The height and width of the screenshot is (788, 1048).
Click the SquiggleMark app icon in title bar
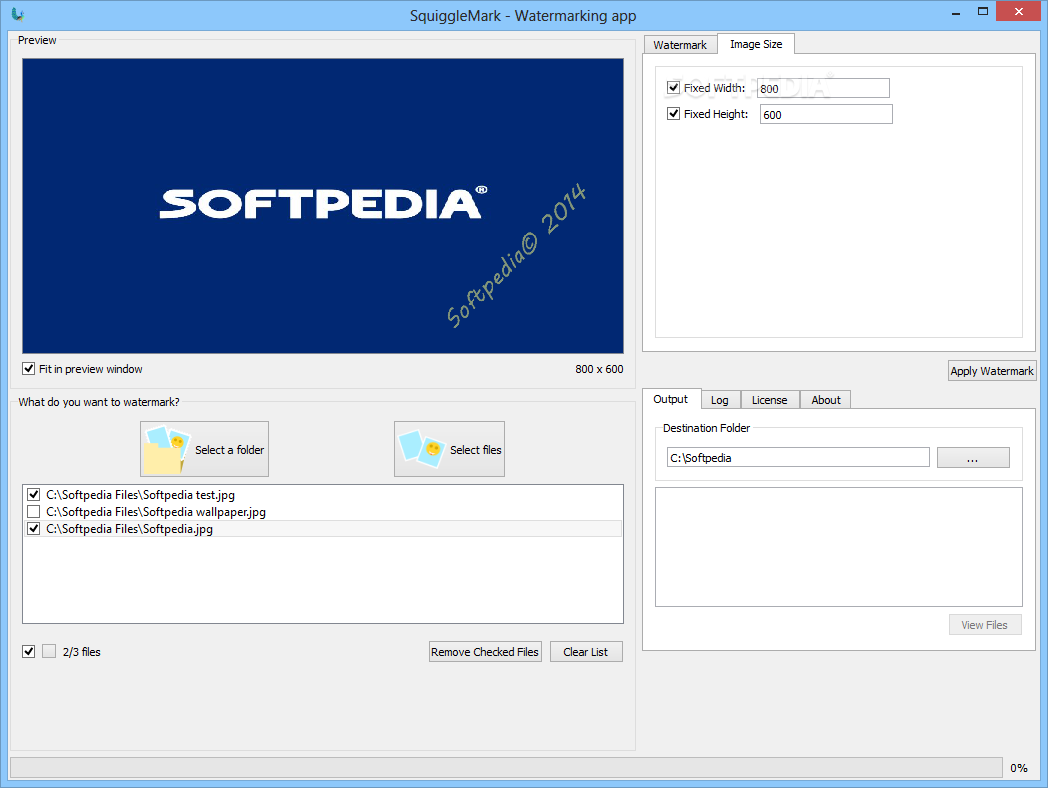tap(18, 14)
